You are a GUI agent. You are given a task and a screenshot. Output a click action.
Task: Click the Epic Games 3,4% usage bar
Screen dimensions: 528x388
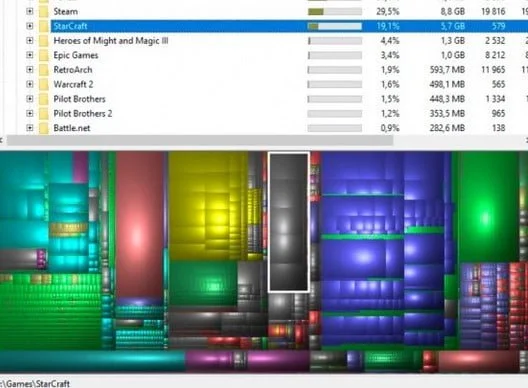point(335,55)
